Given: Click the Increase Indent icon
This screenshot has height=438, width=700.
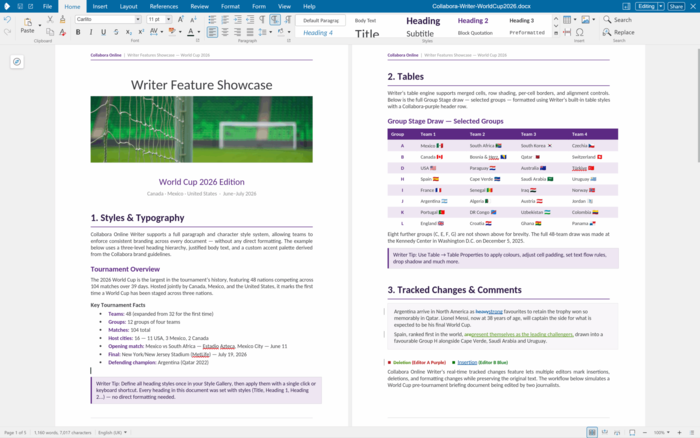Looking at the screenshot, I should pyautogui.click(x=238, y=19).
